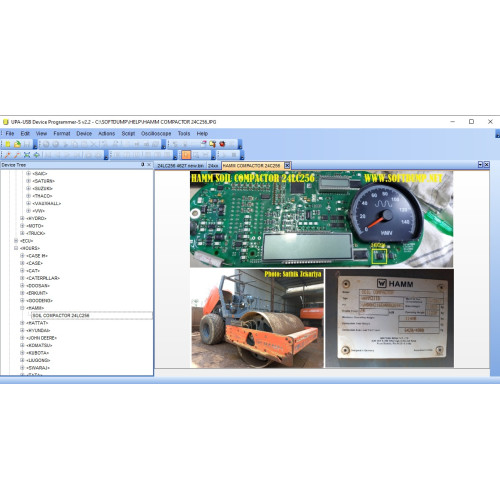Click the green plus crosshair icon
This screenshot has height=500, width=500.
tap(37, 155)
